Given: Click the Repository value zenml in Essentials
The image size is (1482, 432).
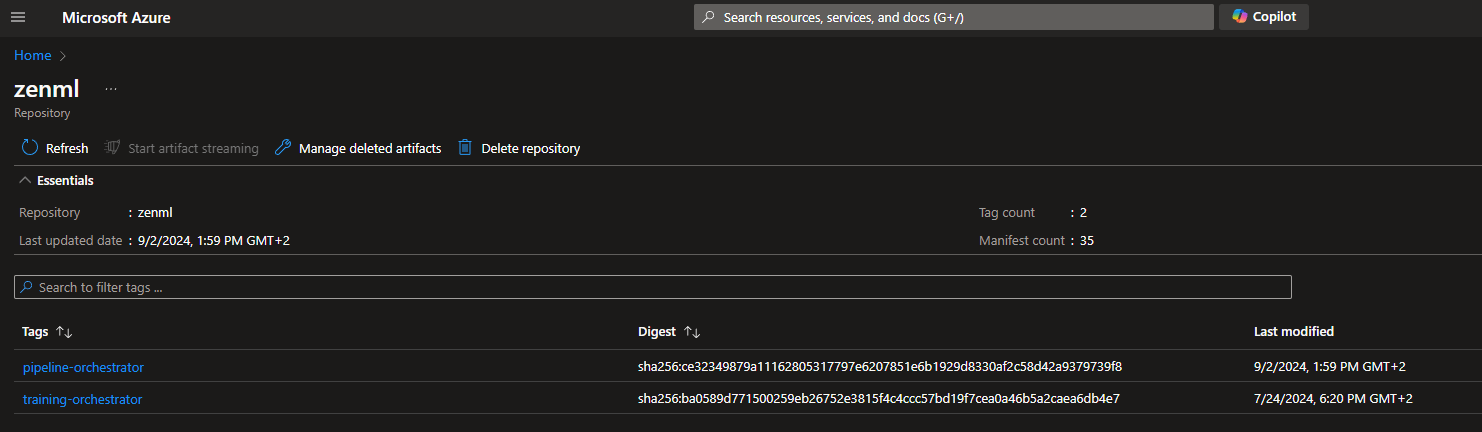Looking at the screenshot, I should (155, 213).
